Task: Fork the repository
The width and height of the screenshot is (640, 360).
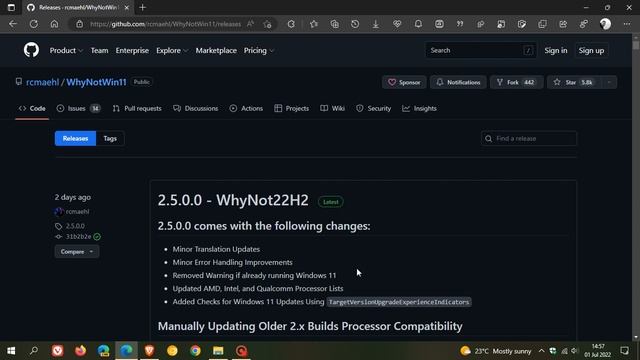Action: [516, 82]
